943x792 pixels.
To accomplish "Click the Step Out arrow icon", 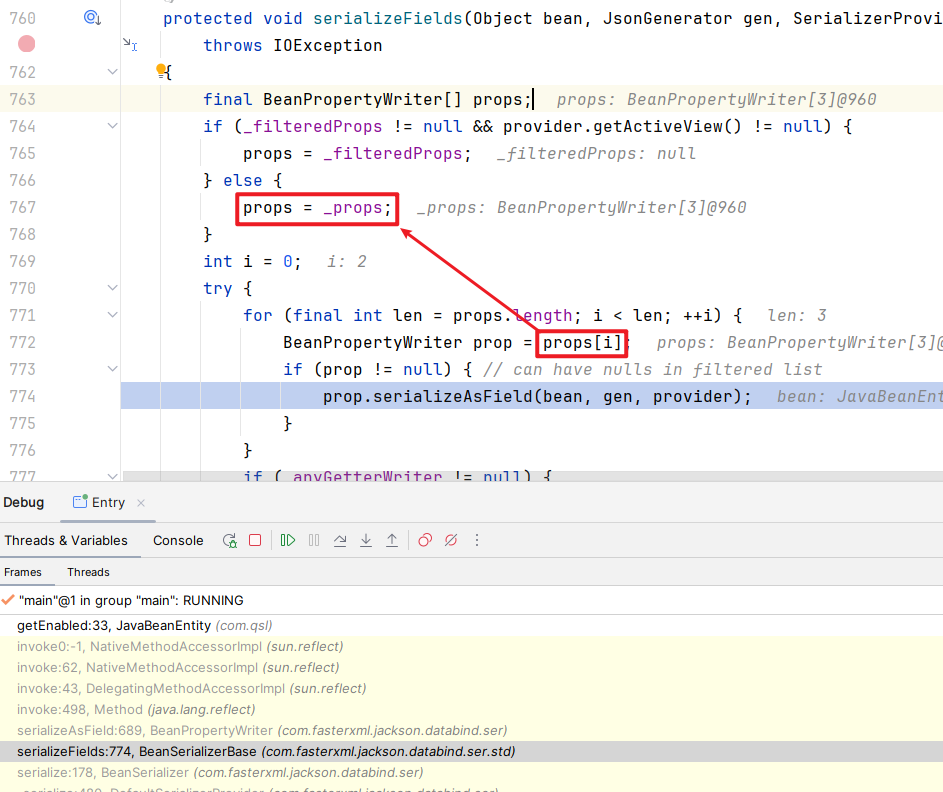I will coord(392,540).
